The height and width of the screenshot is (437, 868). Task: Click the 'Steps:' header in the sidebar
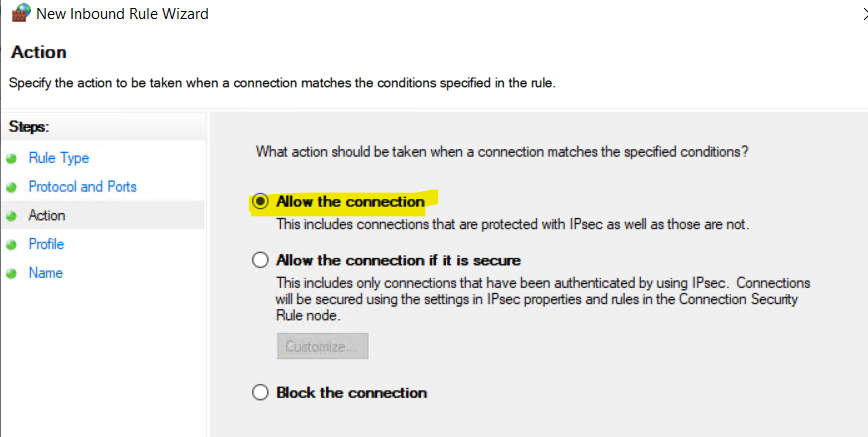(x=29, y=127)
